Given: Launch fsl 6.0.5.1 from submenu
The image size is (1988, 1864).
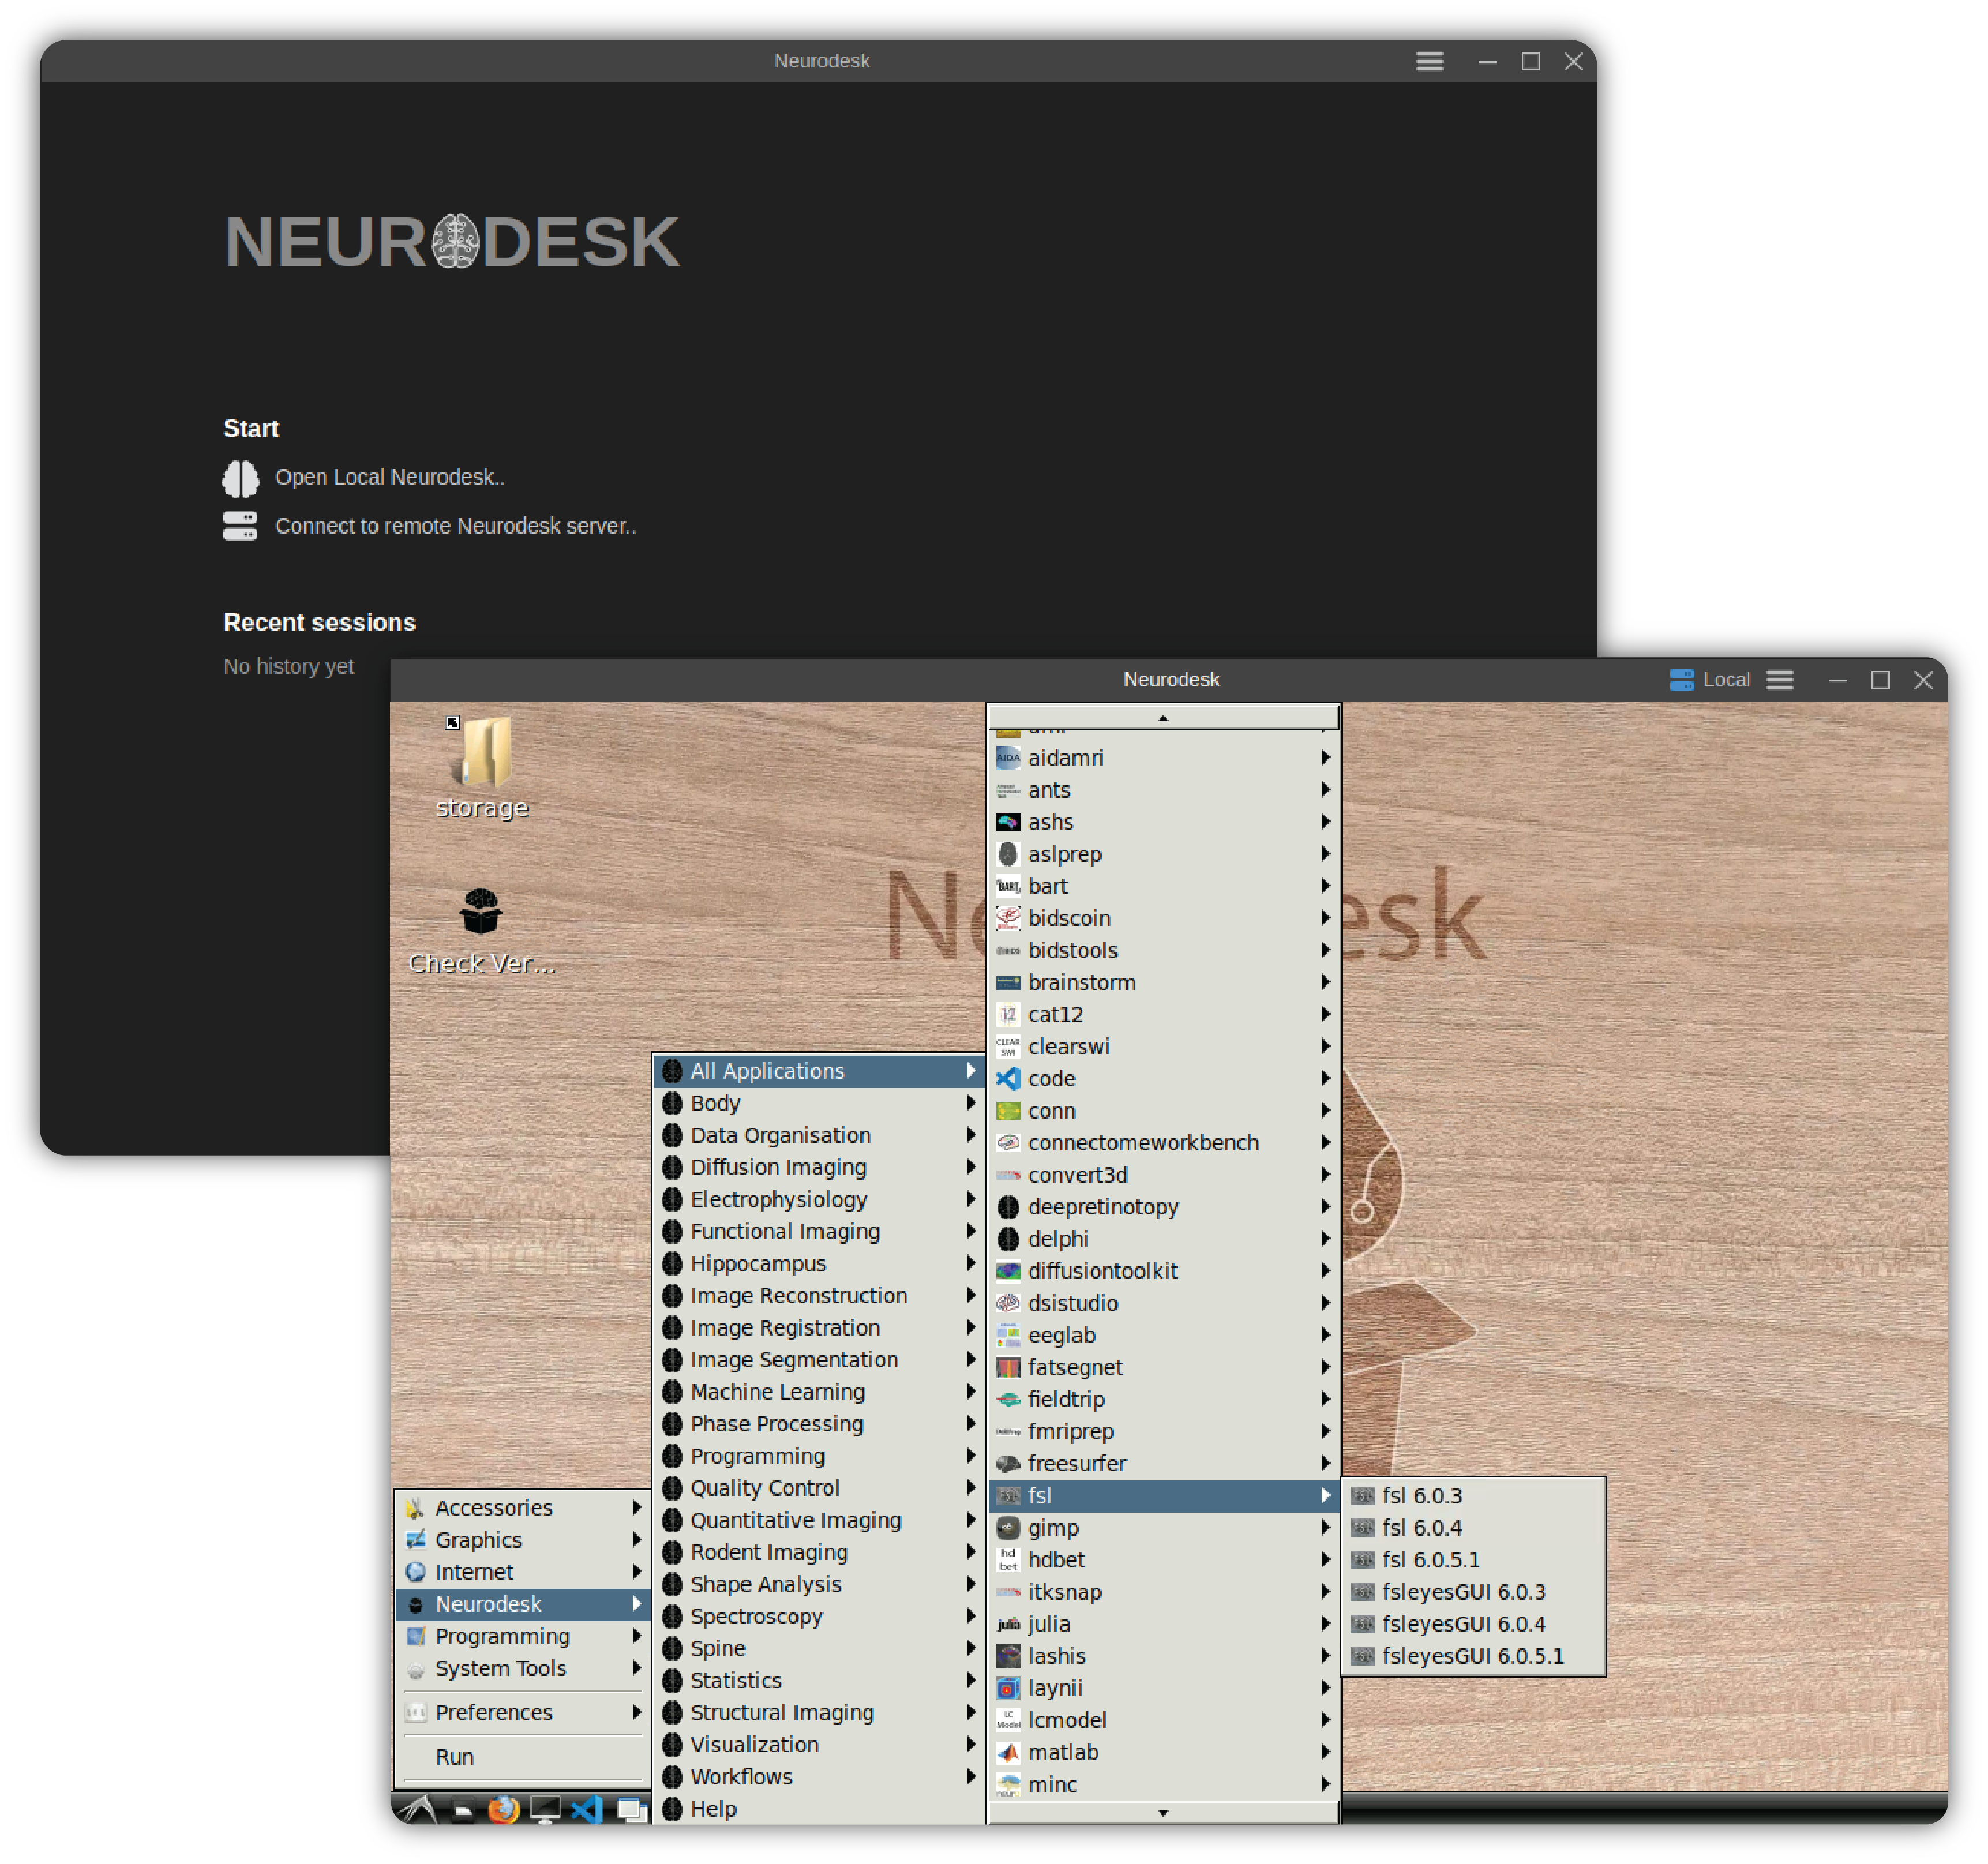Looking at the screenshot, I should [1430, 1560].
